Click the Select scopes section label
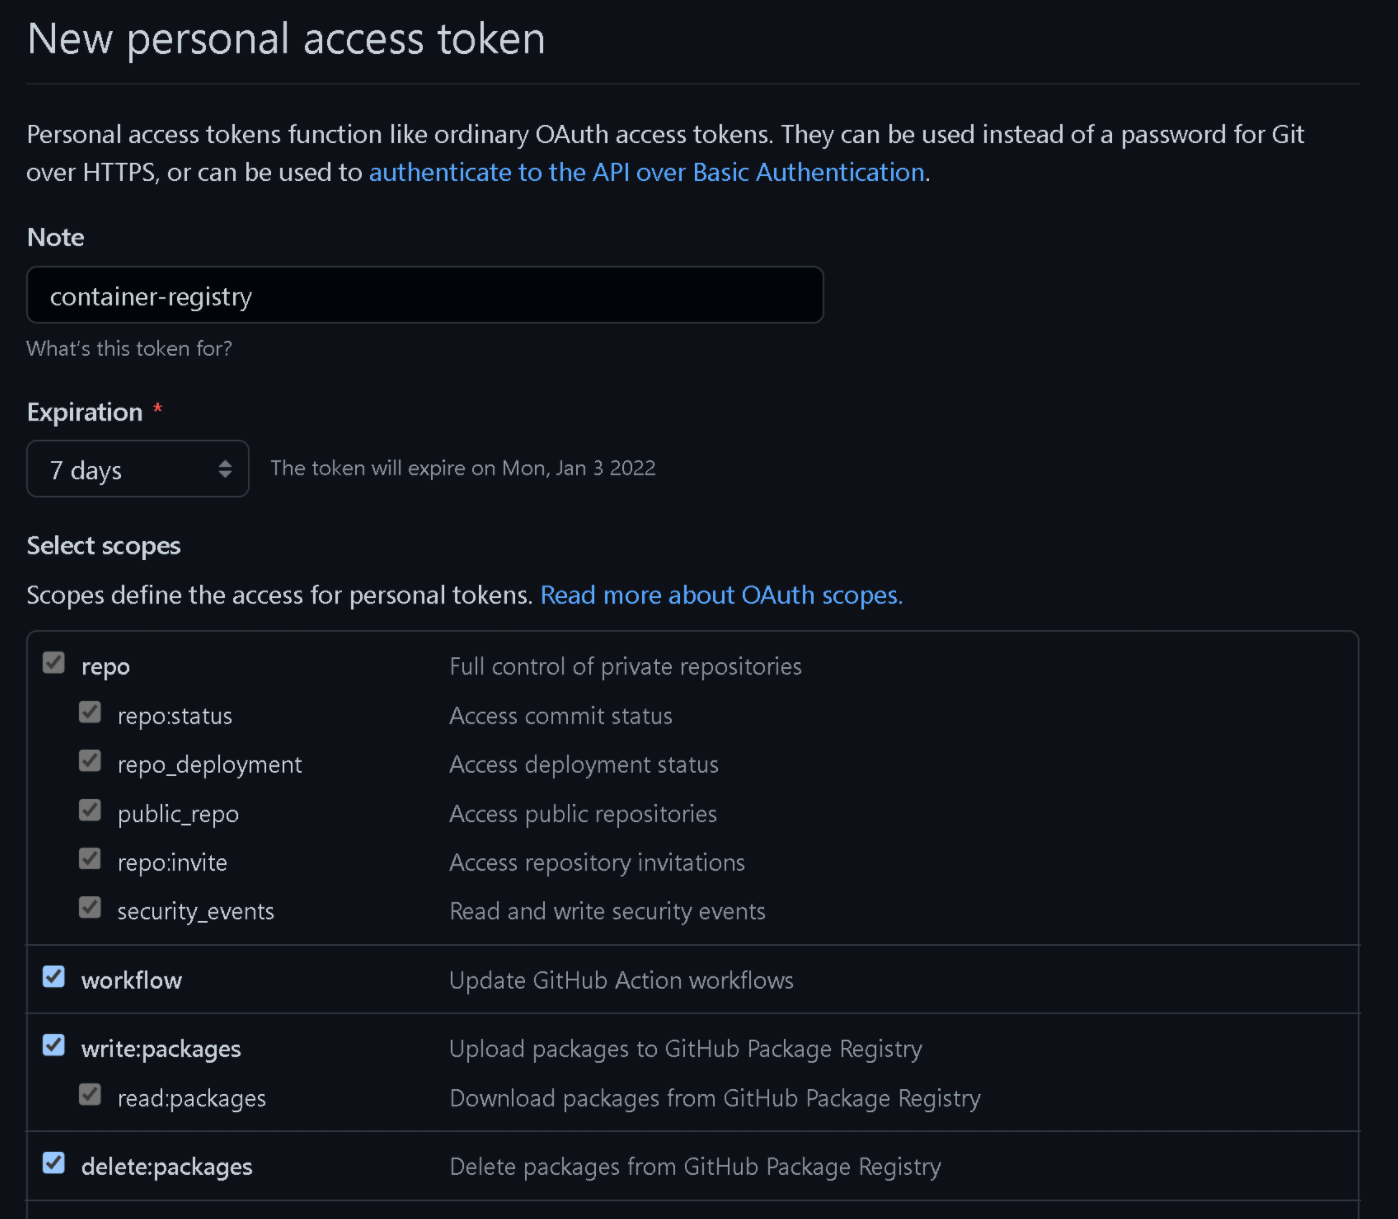This screenshot has height=1219, width=1398. pyautogui.click(x=103, y=545)
